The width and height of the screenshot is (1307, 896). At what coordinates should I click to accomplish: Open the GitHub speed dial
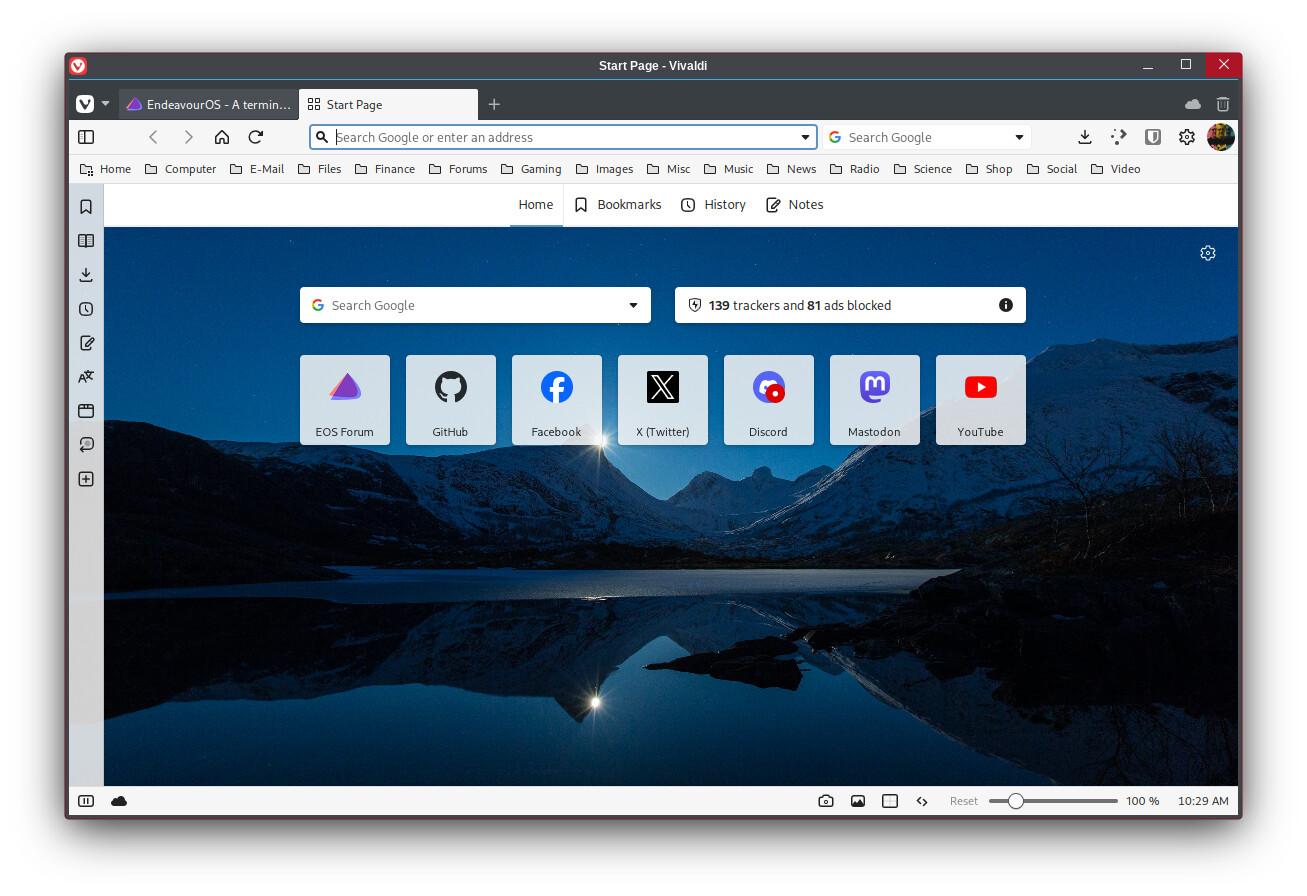[450, 399]
